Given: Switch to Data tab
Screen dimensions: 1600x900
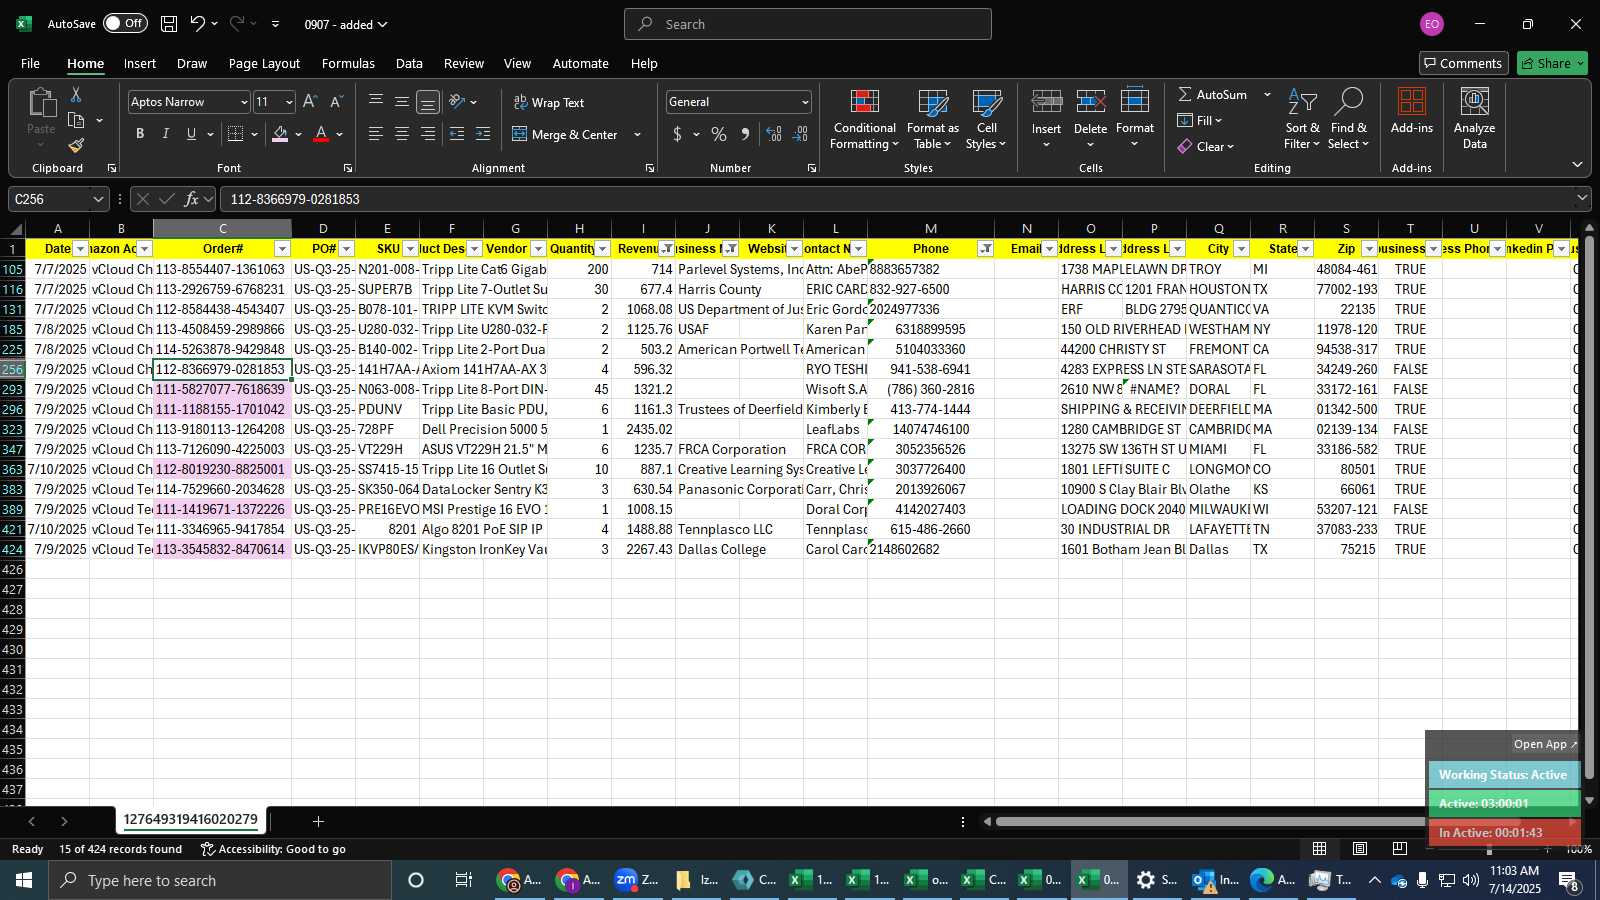Looking at the screenshot, I should point(409,63).
